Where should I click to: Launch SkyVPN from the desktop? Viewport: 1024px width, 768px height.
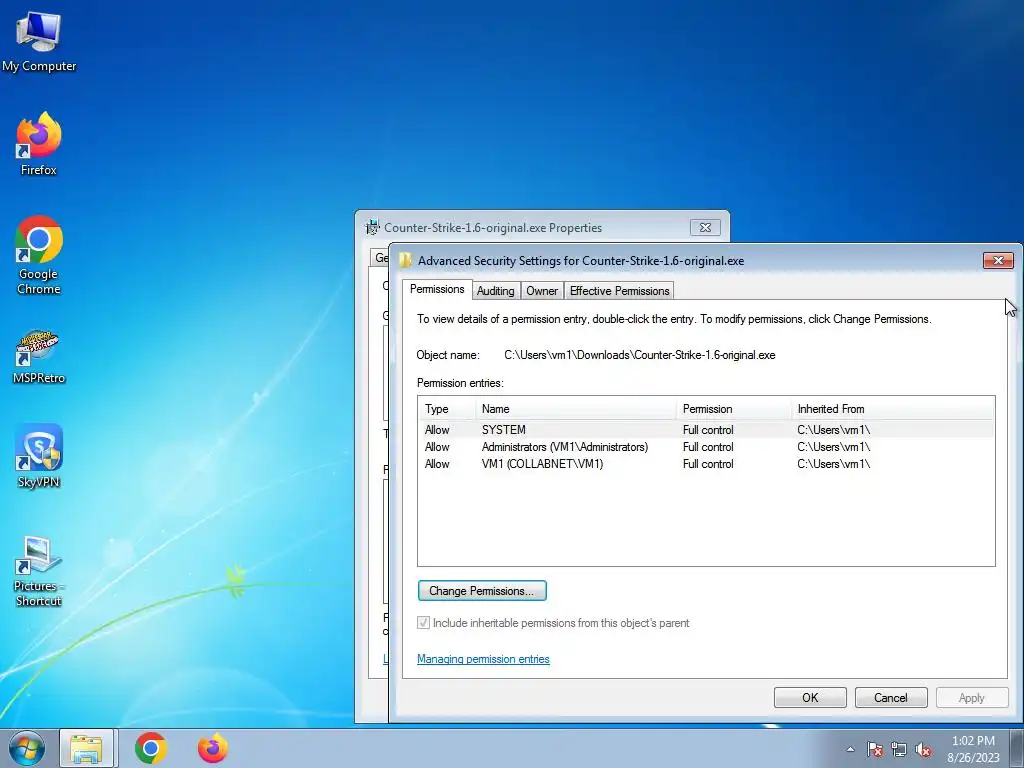pyautogui.click(x=39, y=456)
